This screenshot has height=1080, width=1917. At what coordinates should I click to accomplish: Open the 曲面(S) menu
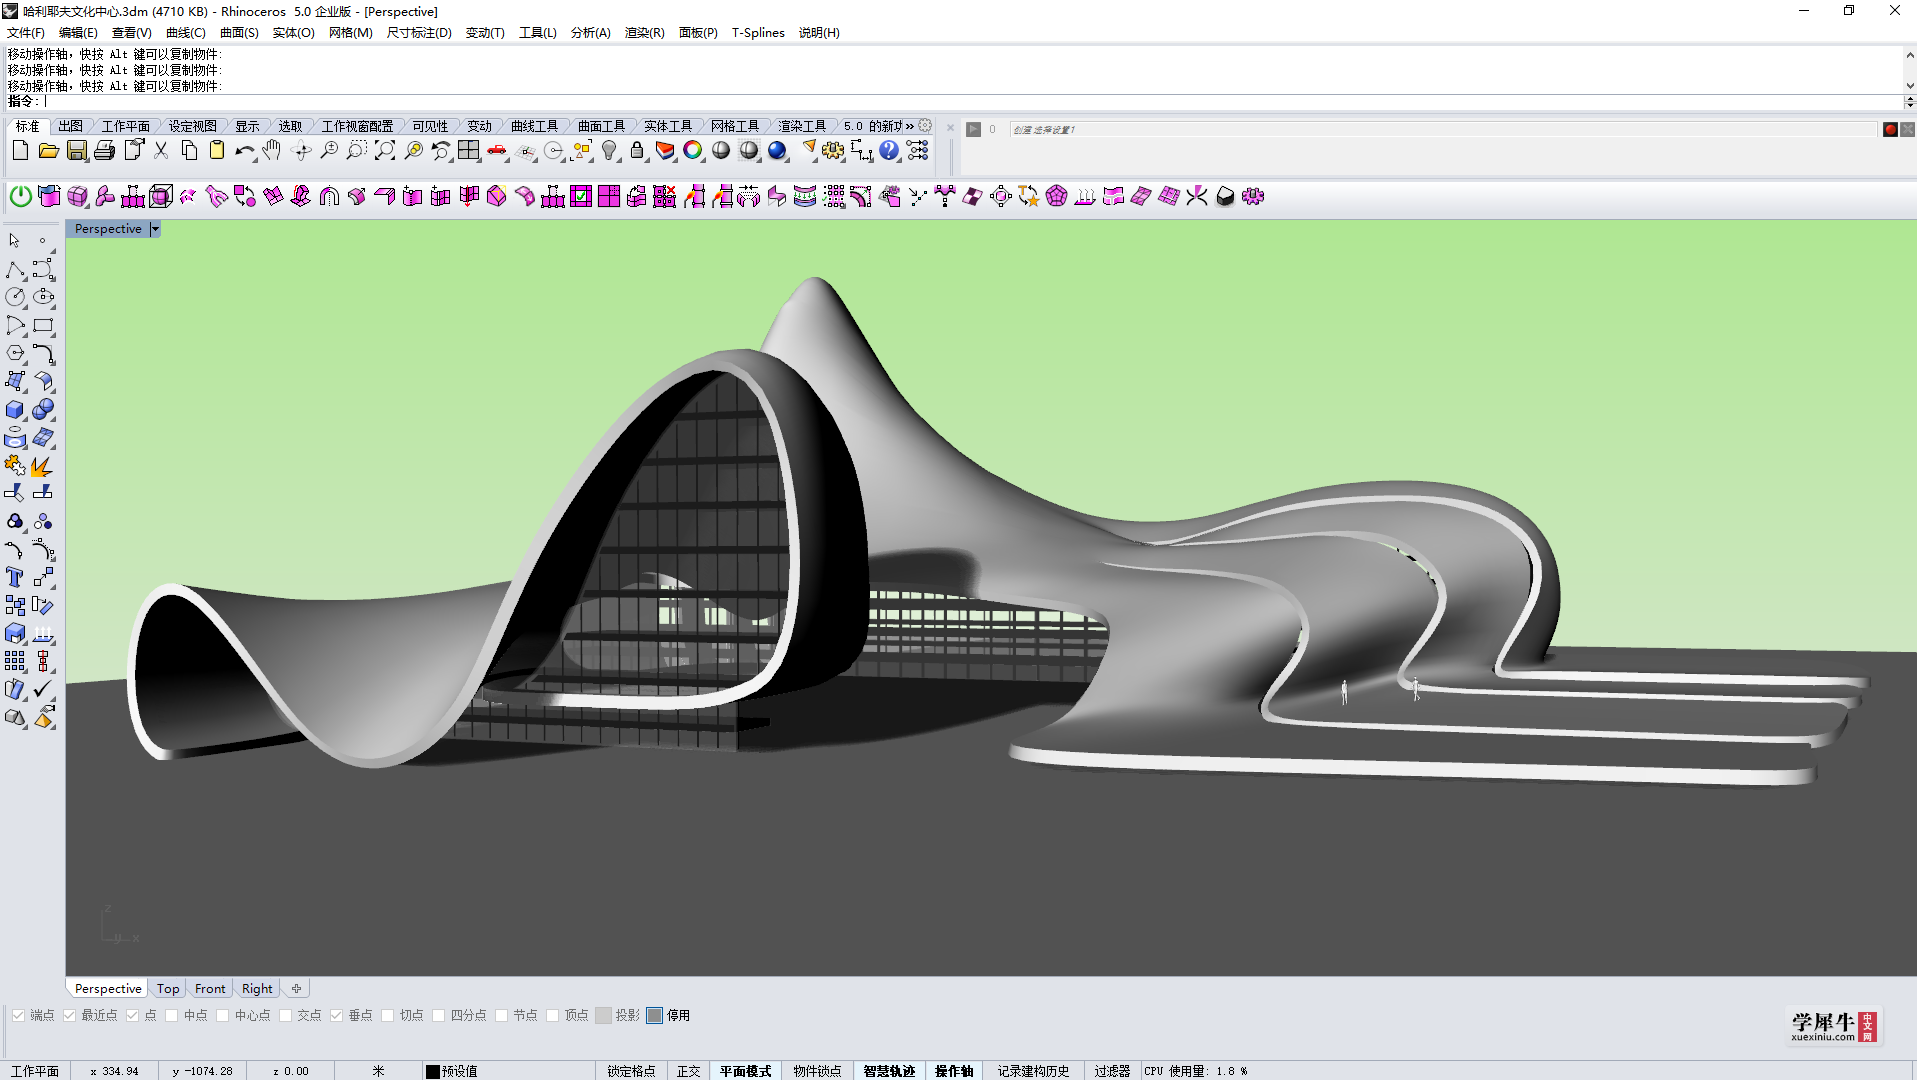tap(239, 32)
